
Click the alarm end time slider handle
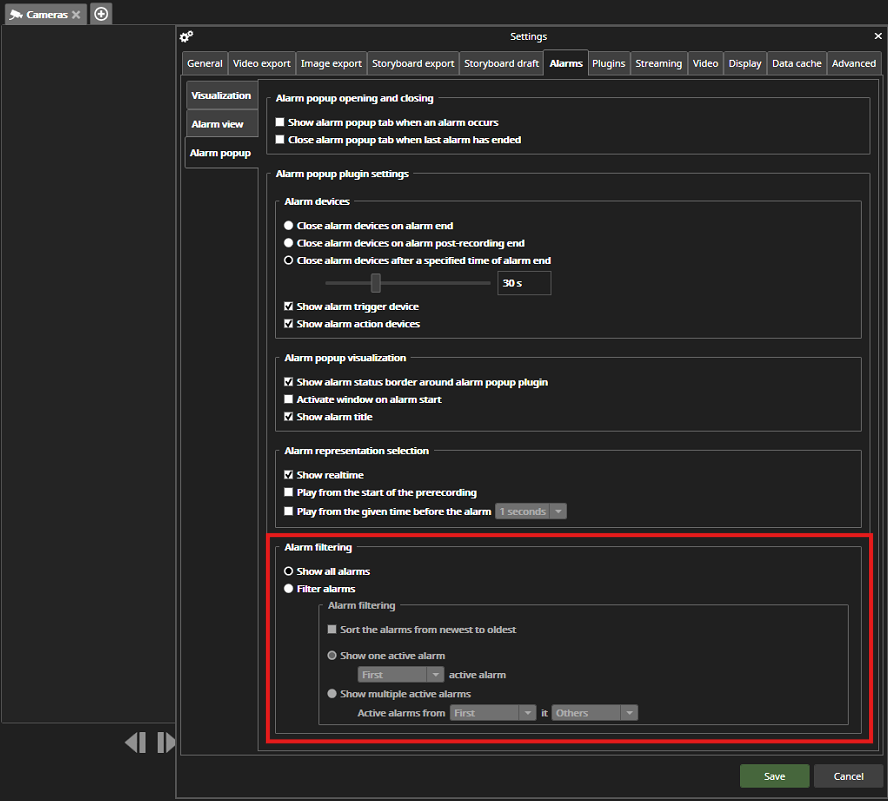tap(375, 283)
